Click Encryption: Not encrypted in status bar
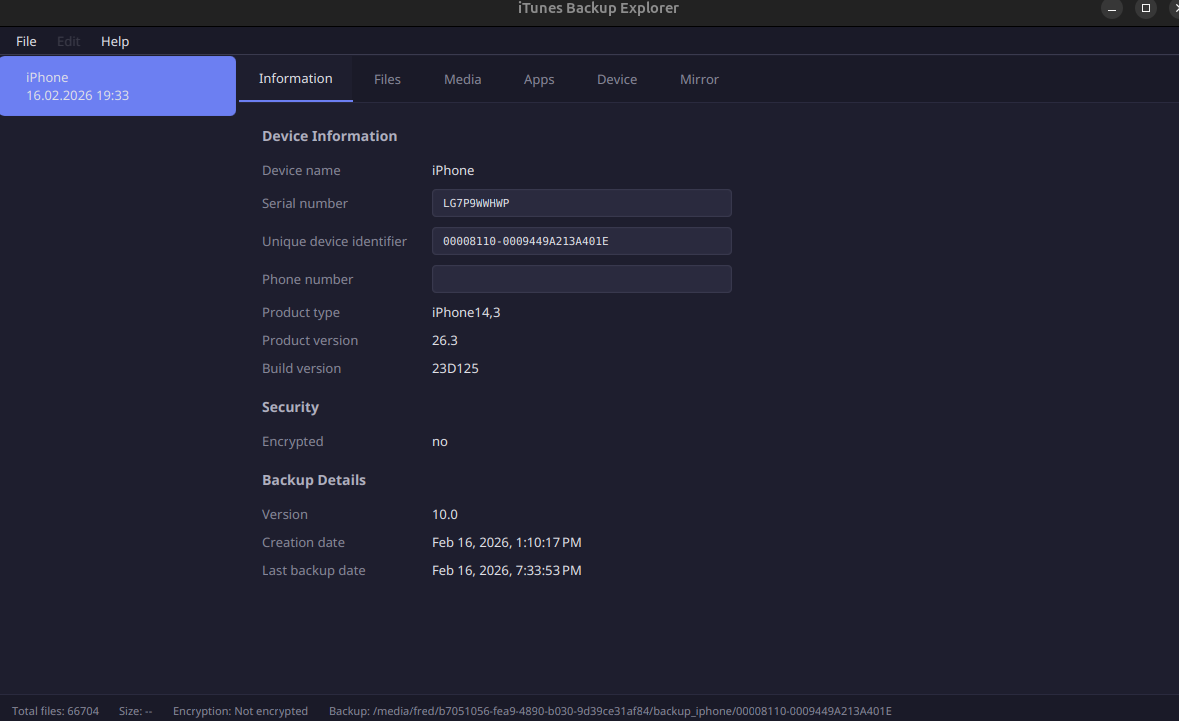 pyautogui.click(x=241, y=711)
